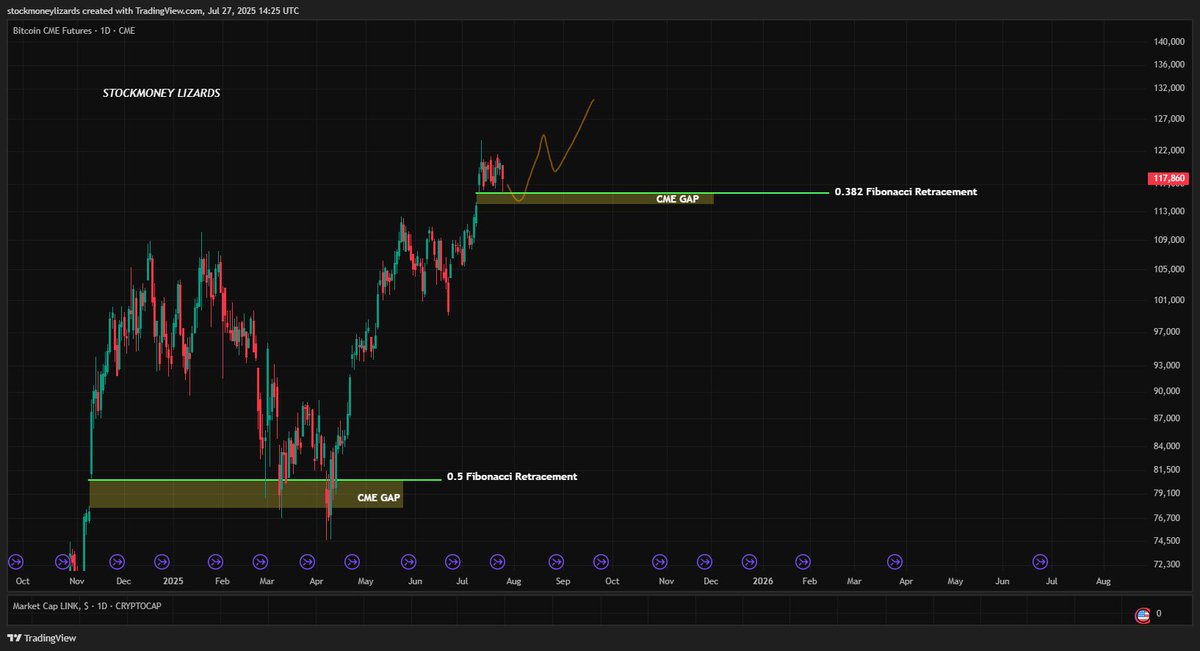Click the 72,300 price axis label
The height and width of the screenshot is (651, 1200).
(1166, 565)
